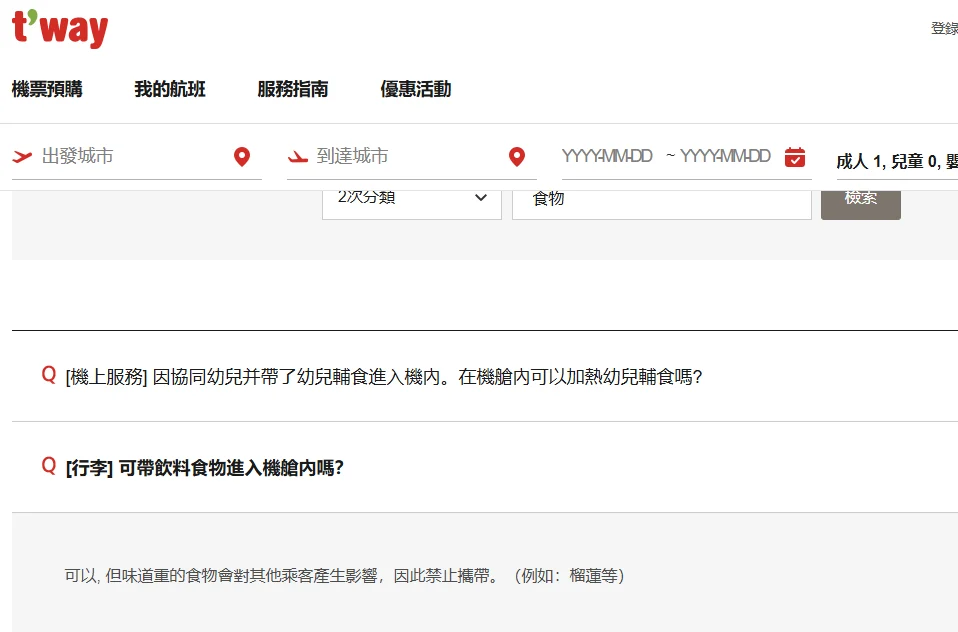
Task: Open the travel date calendar icon
Action: [795, 156]
